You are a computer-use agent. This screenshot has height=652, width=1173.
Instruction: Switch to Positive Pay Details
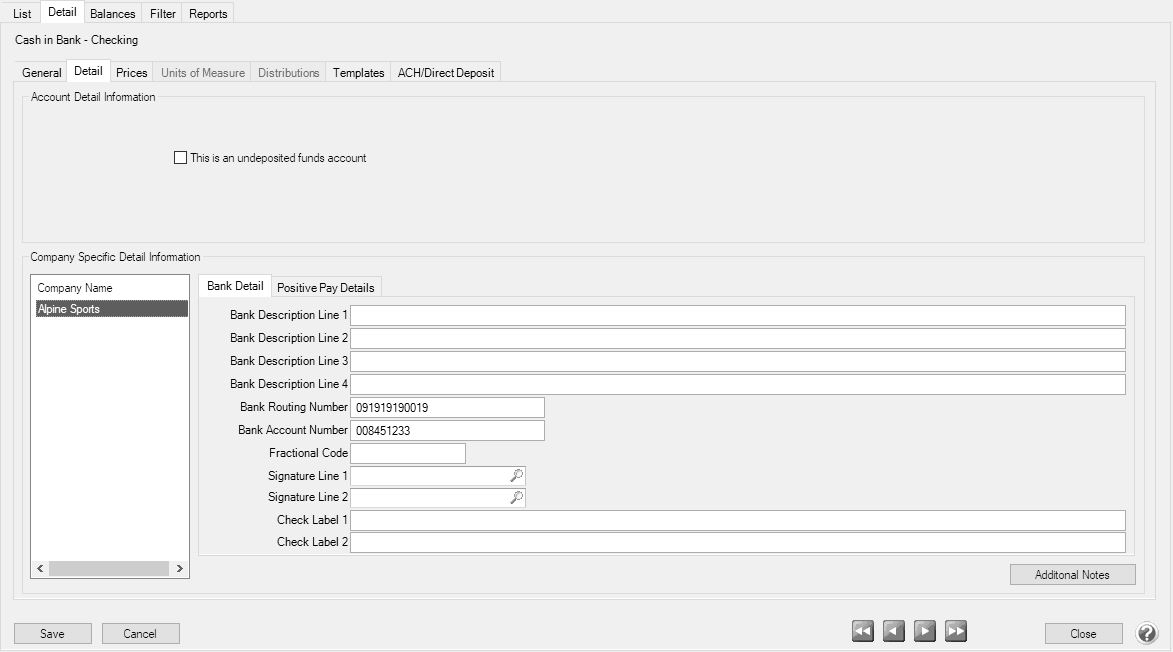pos(327,286)
